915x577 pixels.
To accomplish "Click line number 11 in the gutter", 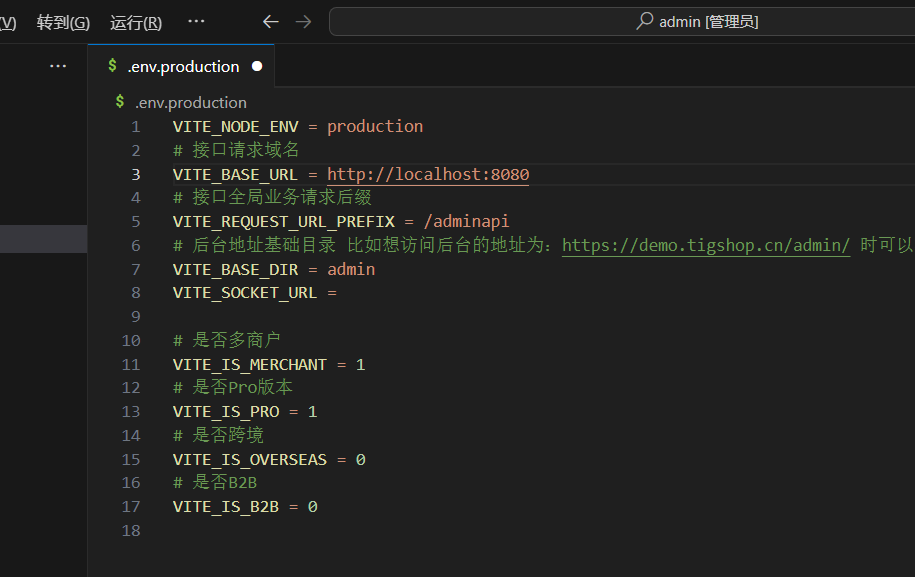I will pos(131,365).
